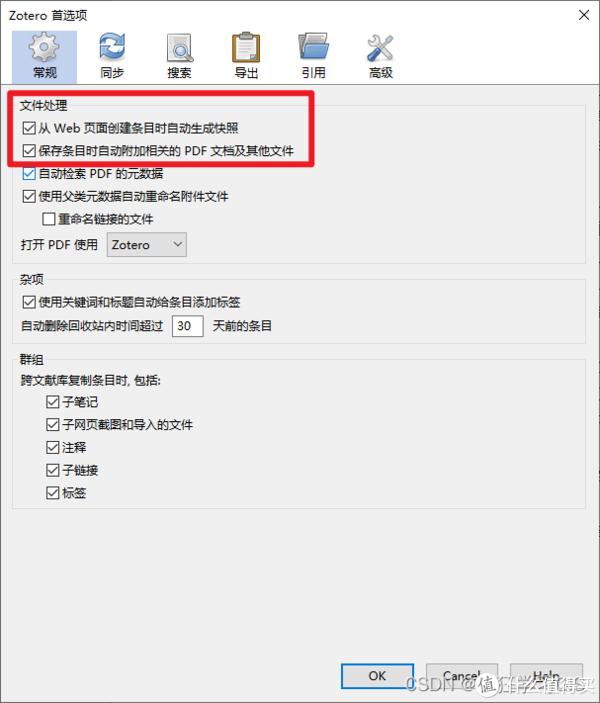Click the 30 days input field

187,326
